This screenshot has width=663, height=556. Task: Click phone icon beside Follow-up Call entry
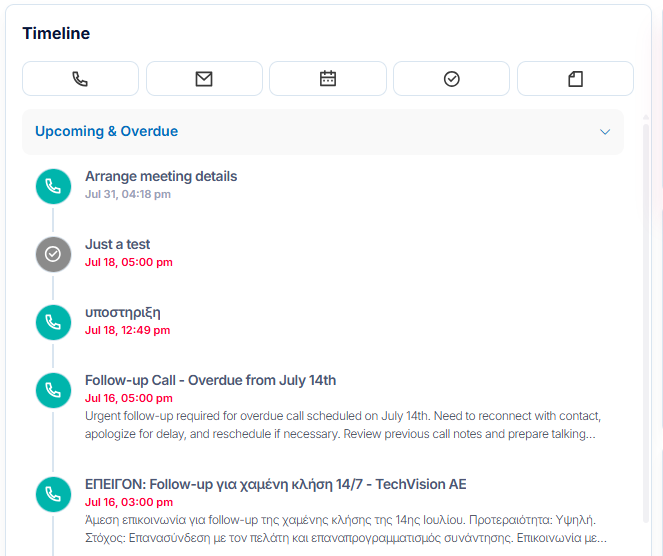pyautogui.click(x=53, y=390)
